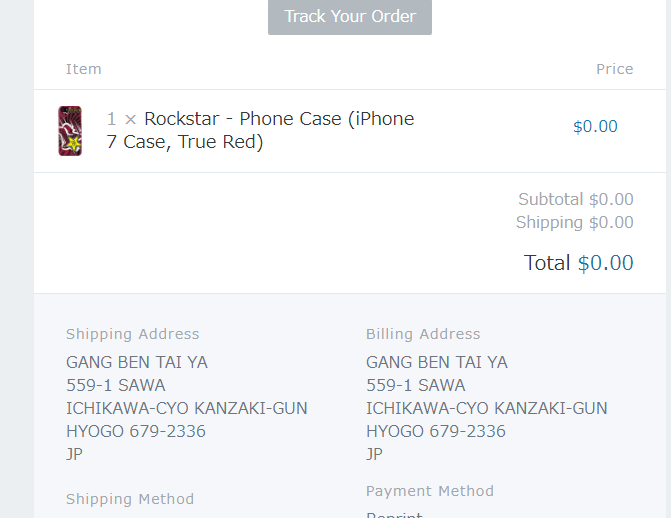
Task: Open the Rockstar - Phone Case product title
Action: click(260, 130)
